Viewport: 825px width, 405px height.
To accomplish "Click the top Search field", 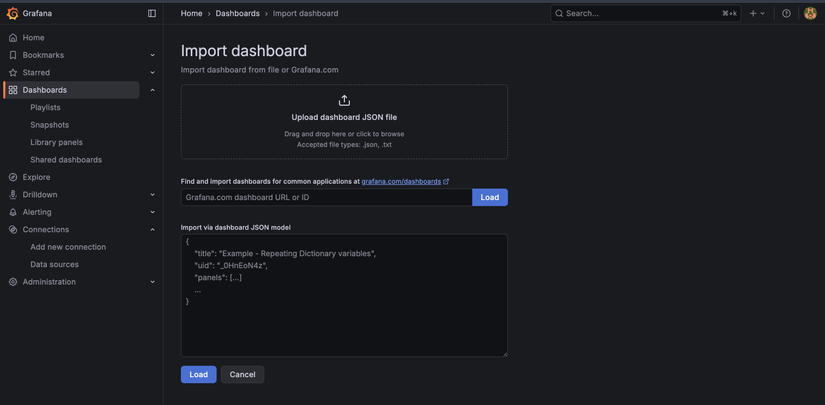I will 646,14.
